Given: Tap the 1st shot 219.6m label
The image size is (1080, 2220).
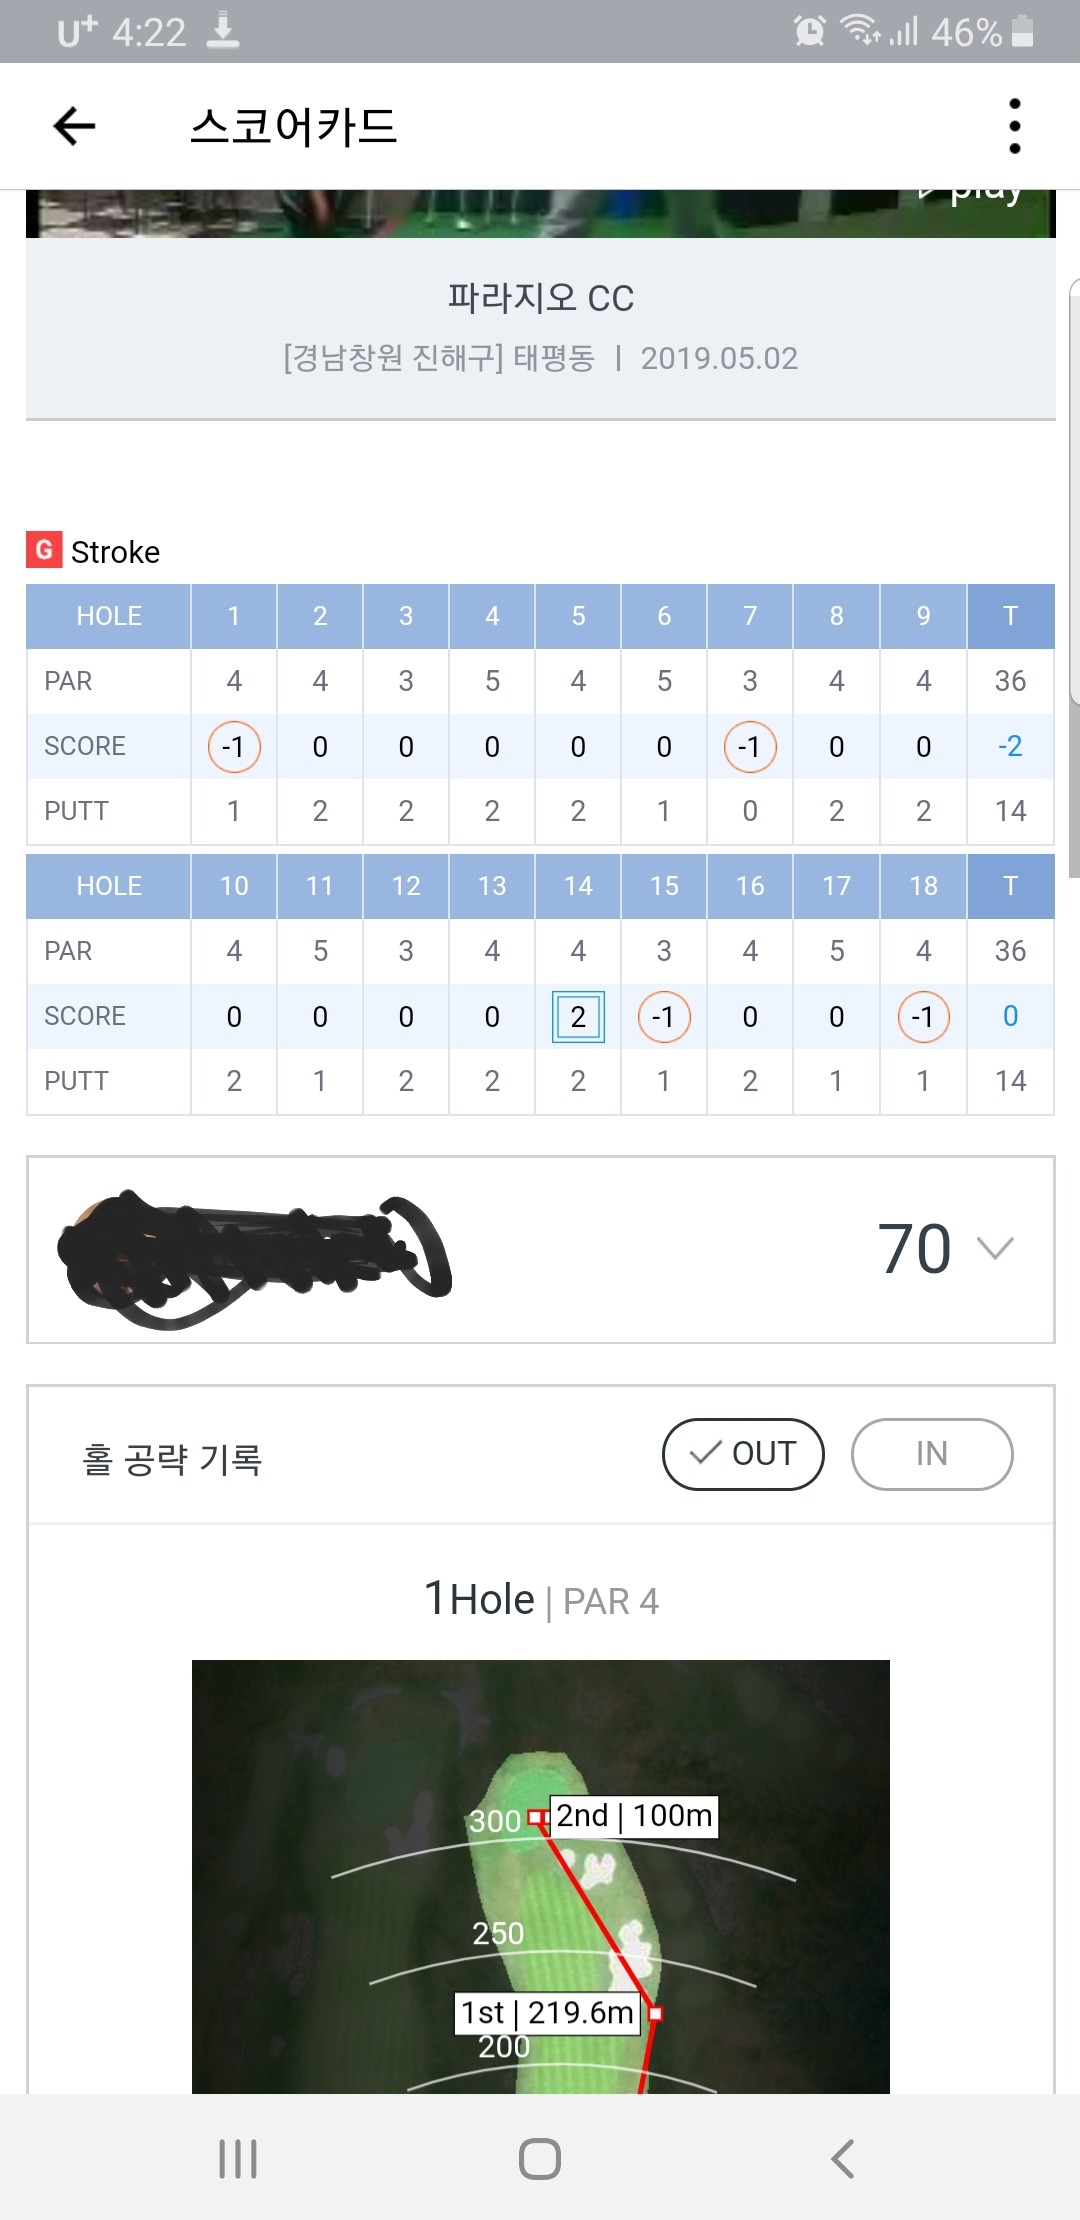Looking at the screenshot, I should [547, 2012].
